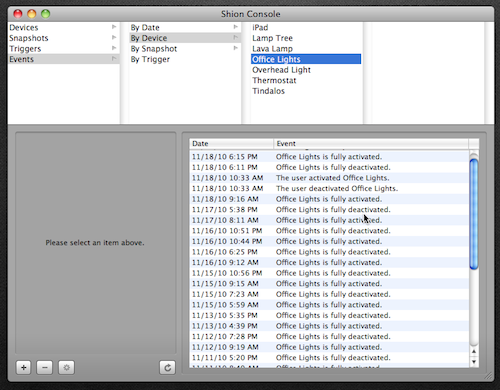Select the 11/15/10 5:59 AM event row
Viewport: 500px width, 390px height.
pyautogui.click(x=329, y=305)
